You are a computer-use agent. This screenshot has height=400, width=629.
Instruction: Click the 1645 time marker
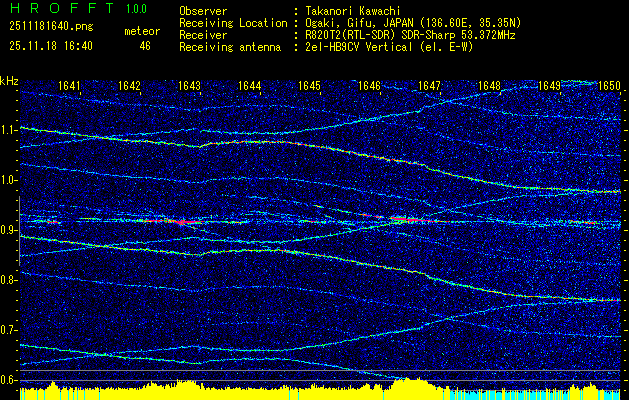tap(309, 86)
